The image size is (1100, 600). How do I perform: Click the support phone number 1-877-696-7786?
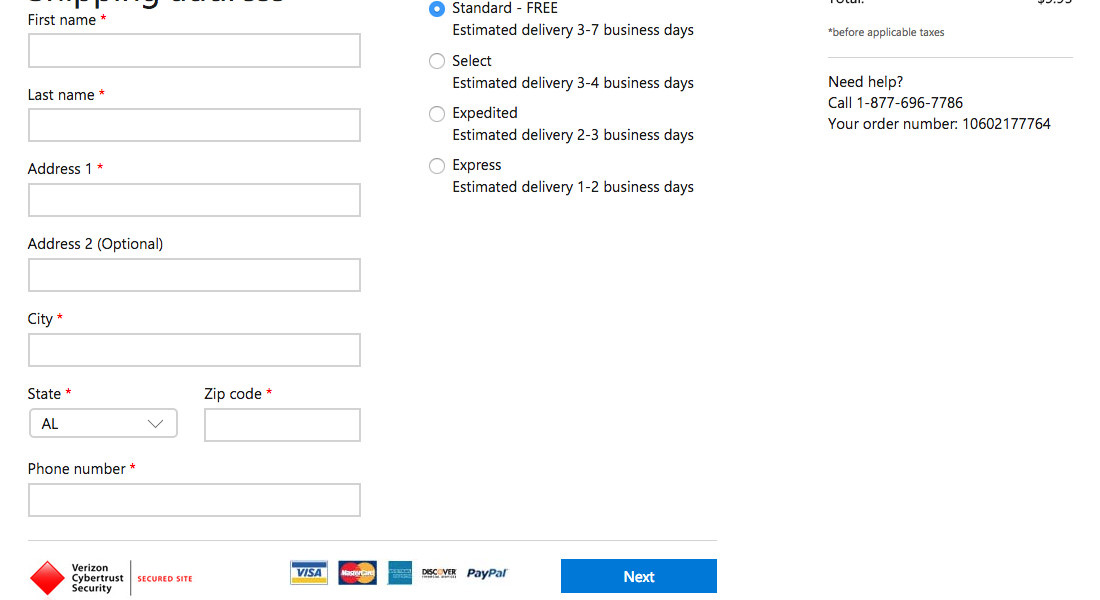tap(909, 103)
